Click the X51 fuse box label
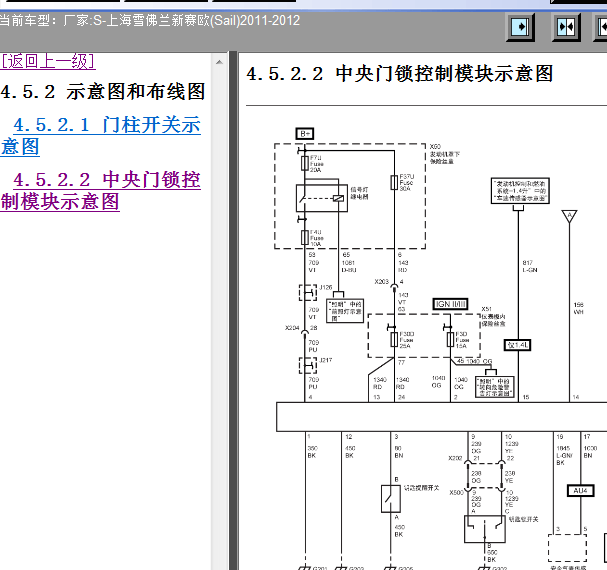The width and height of the screenshot is (607, 570). [493, 316]
